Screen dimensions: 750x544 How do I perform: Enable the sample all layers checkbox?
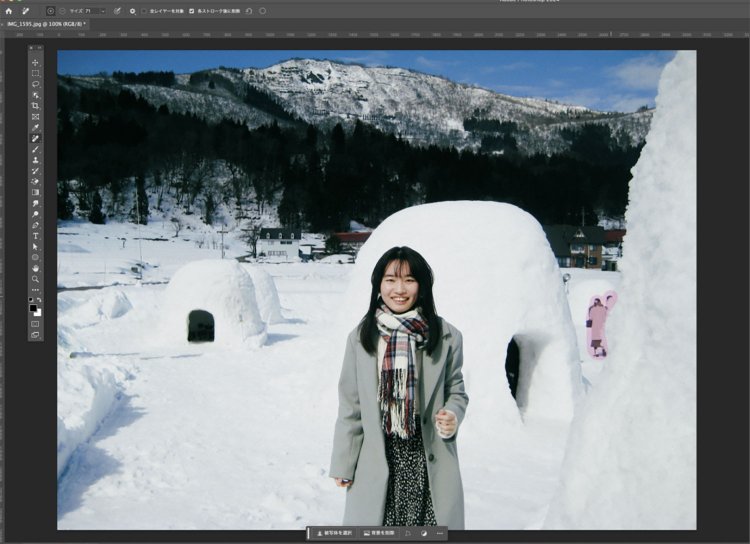144,11
